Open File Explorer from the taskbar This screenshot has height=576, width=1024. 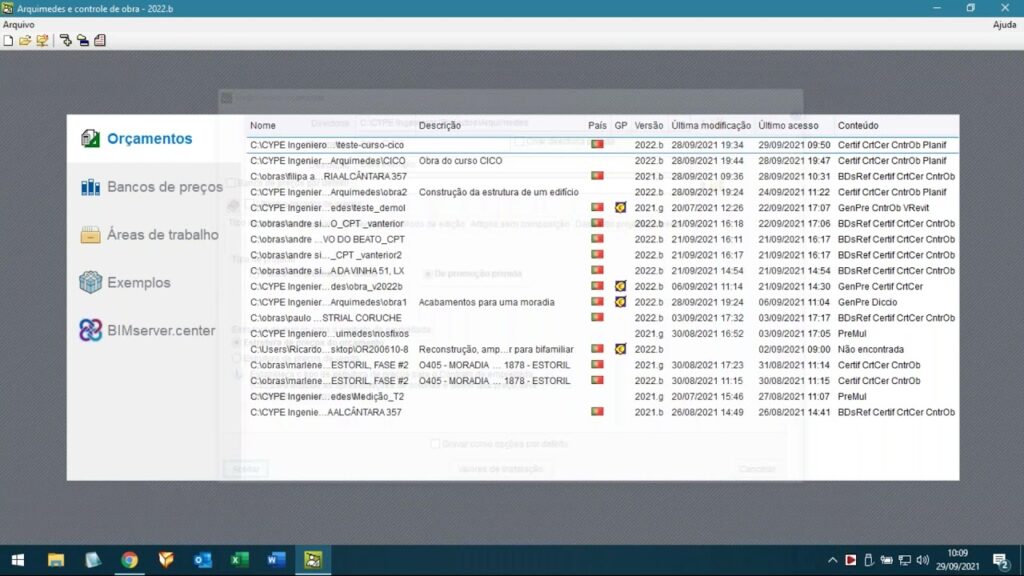(x=56, y=559)
